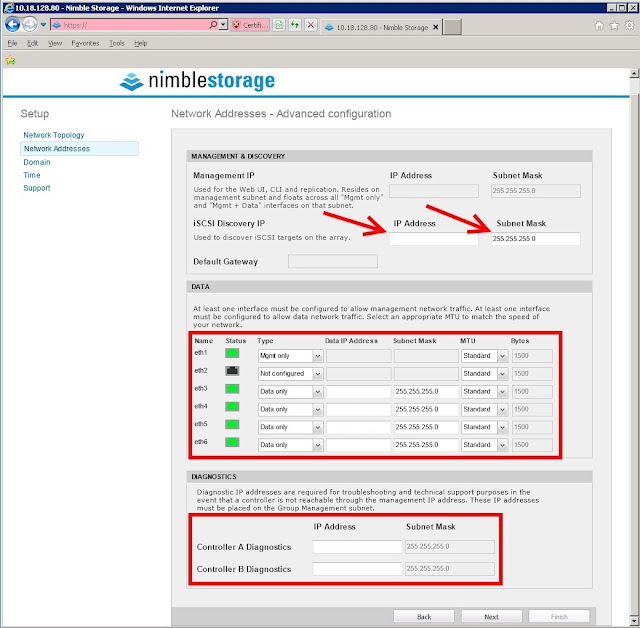Open the File menu
This screenshot has height=628, width=640.
click(12, 43)
